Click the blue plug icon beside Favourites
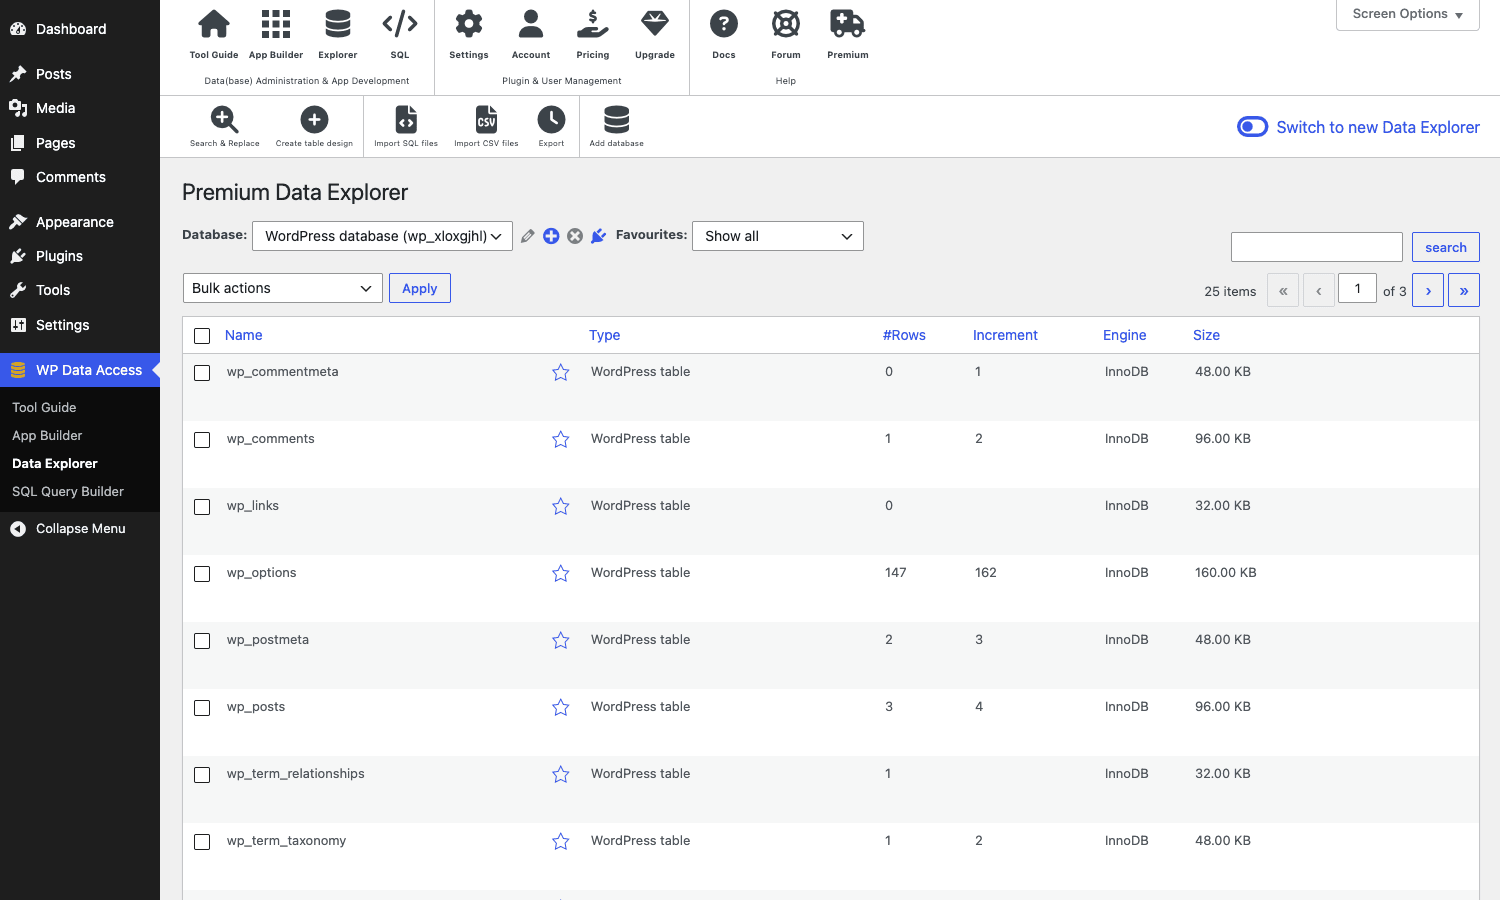 click(x=599, y=236)
